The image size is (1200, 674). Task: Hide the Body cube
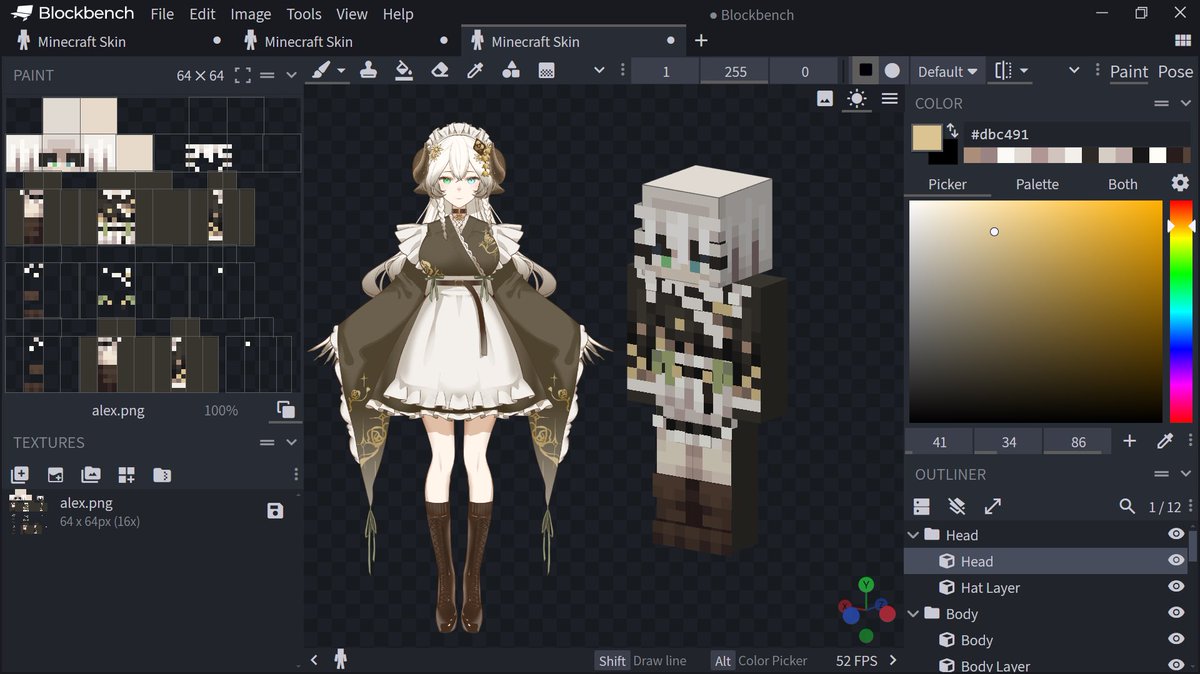1176,639
